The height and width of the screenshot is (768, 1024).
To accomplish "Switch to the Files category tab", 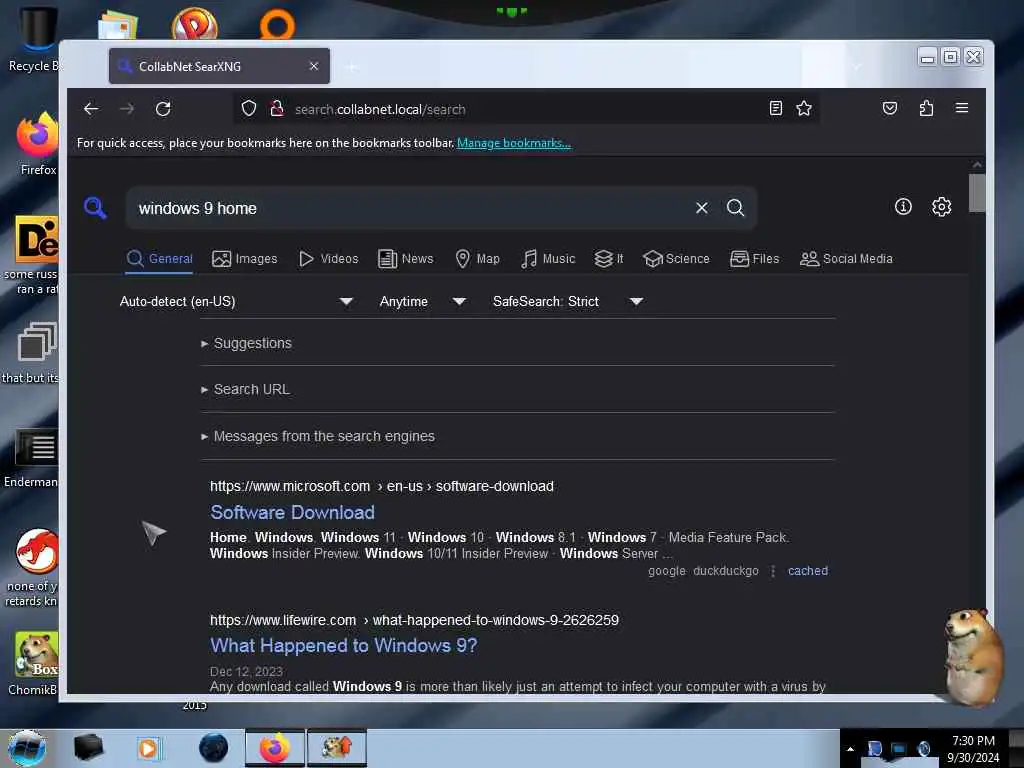I will click(754, 259).
